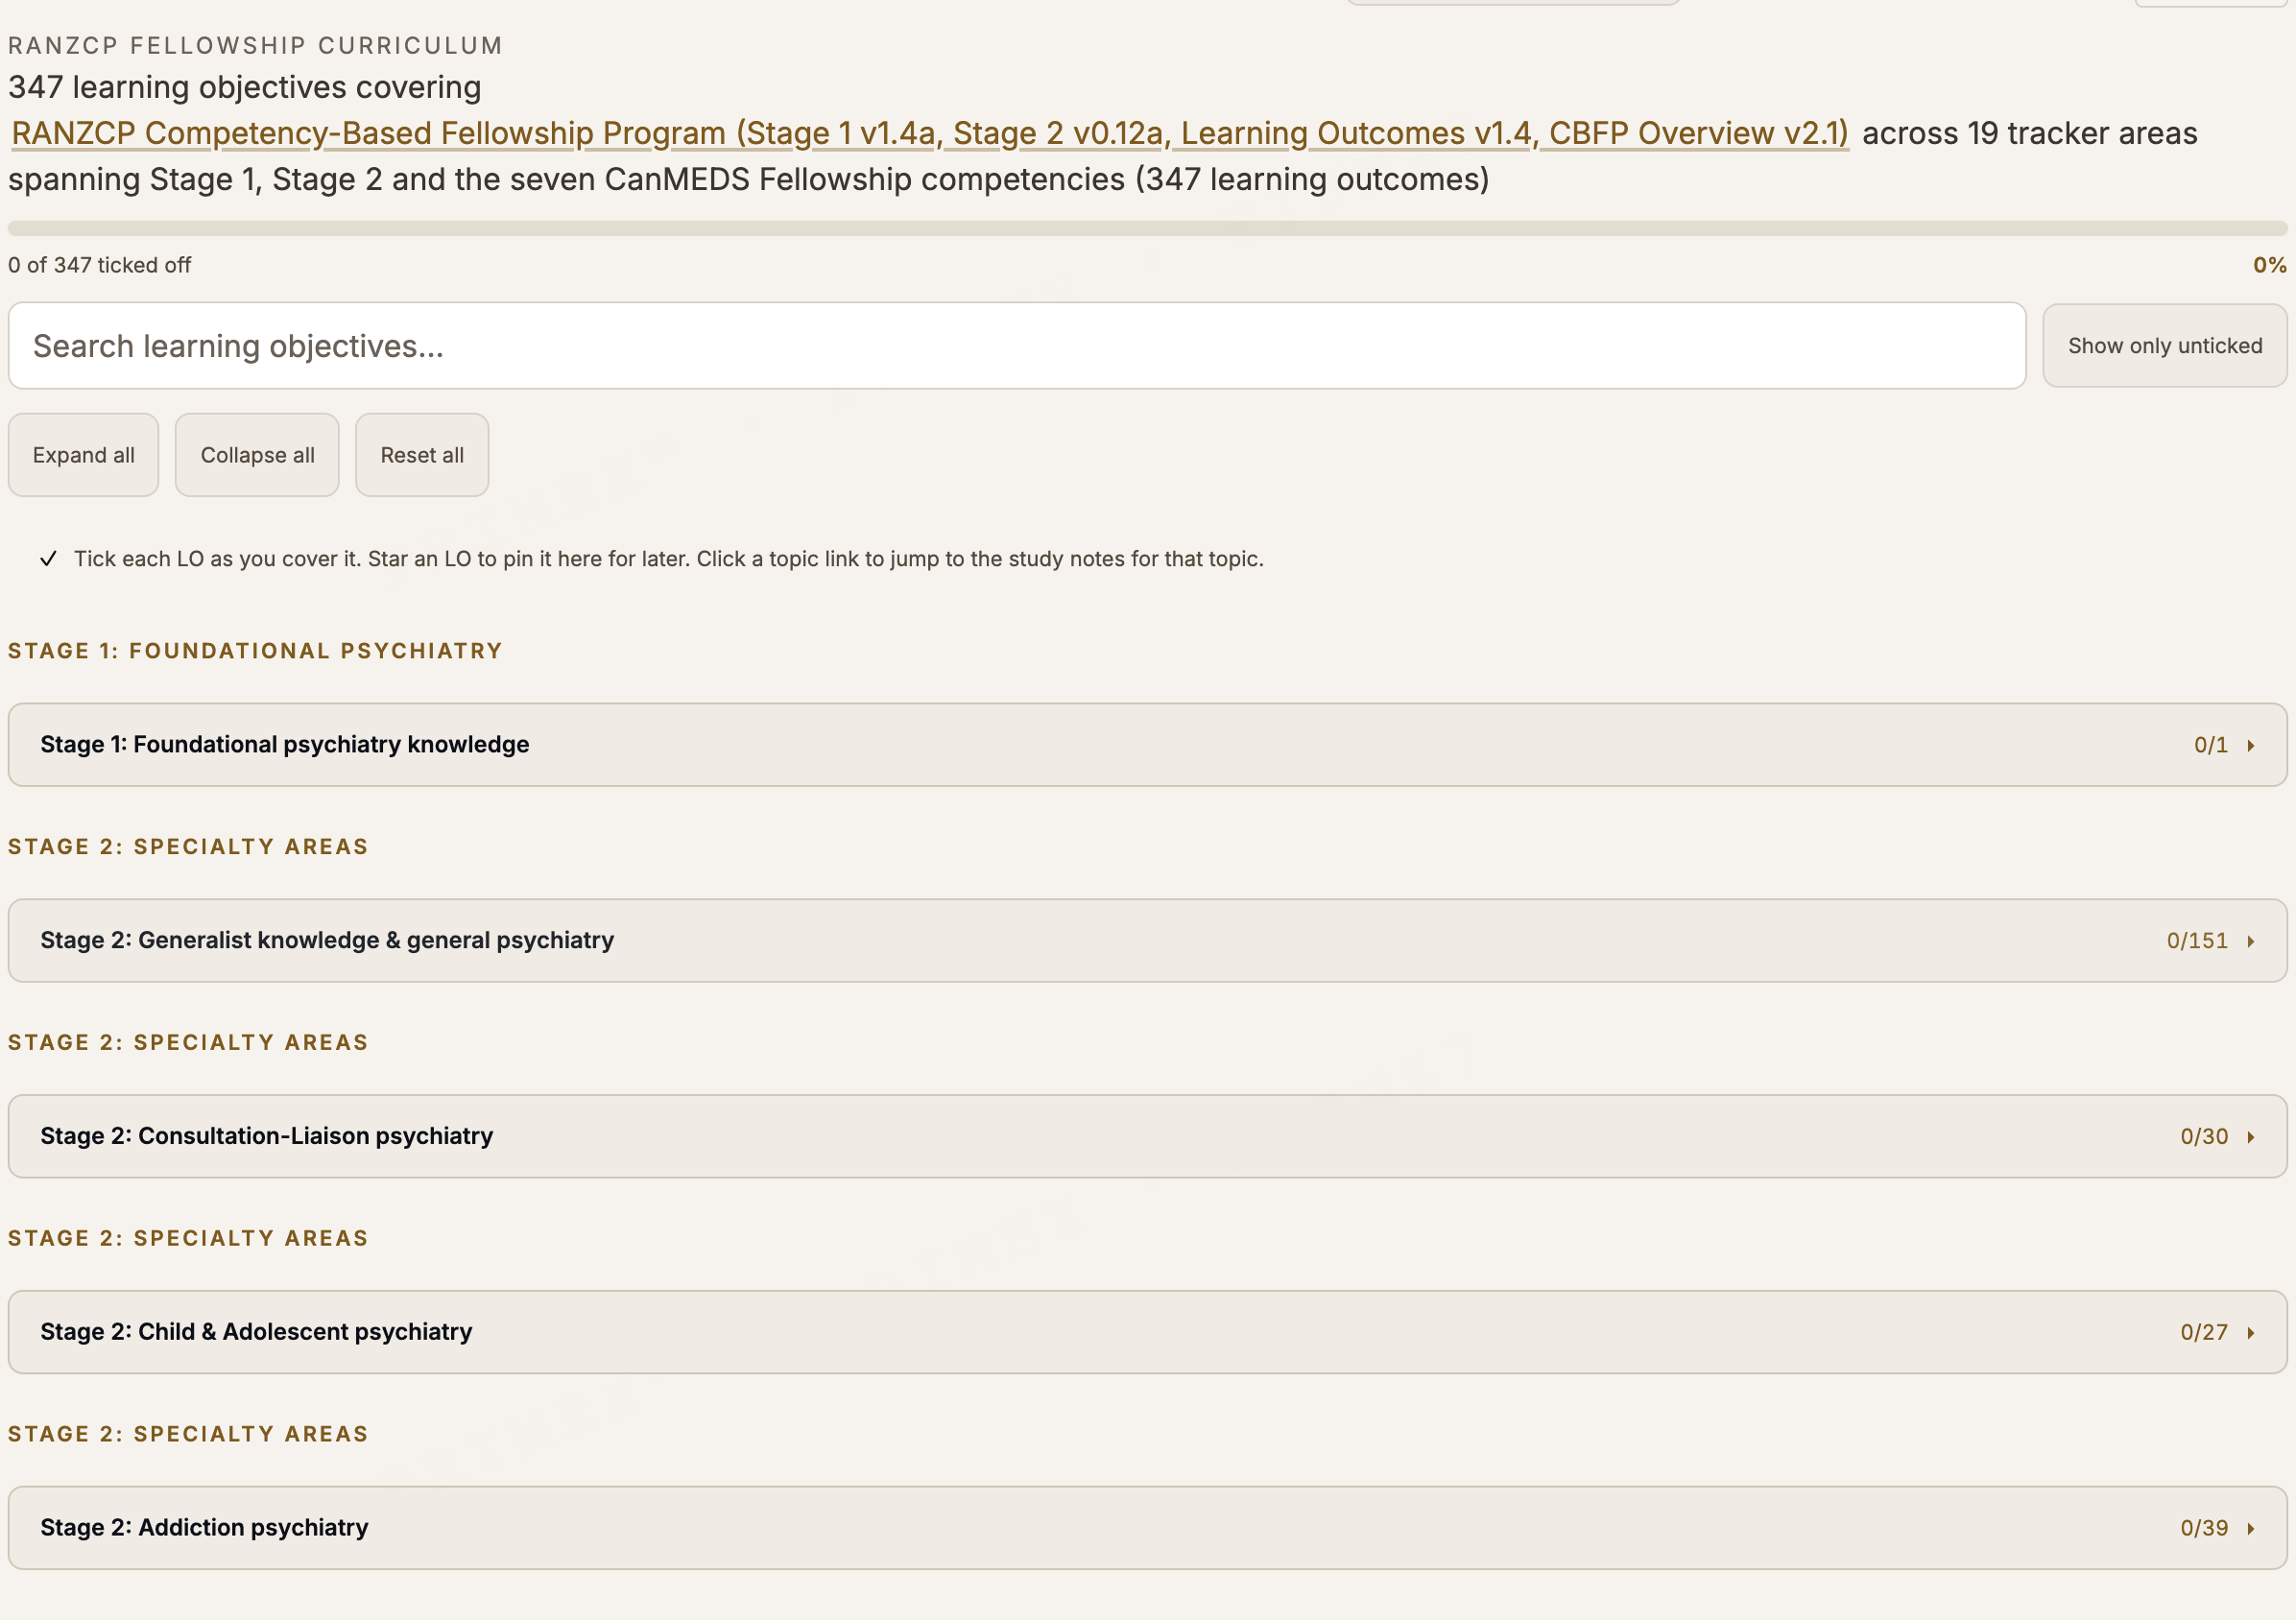This screenshot has height=1620, width=2296.
Task: Click the '0 of 347 ticked off' text
Action: pyautogui.click(x=99, y=265)
